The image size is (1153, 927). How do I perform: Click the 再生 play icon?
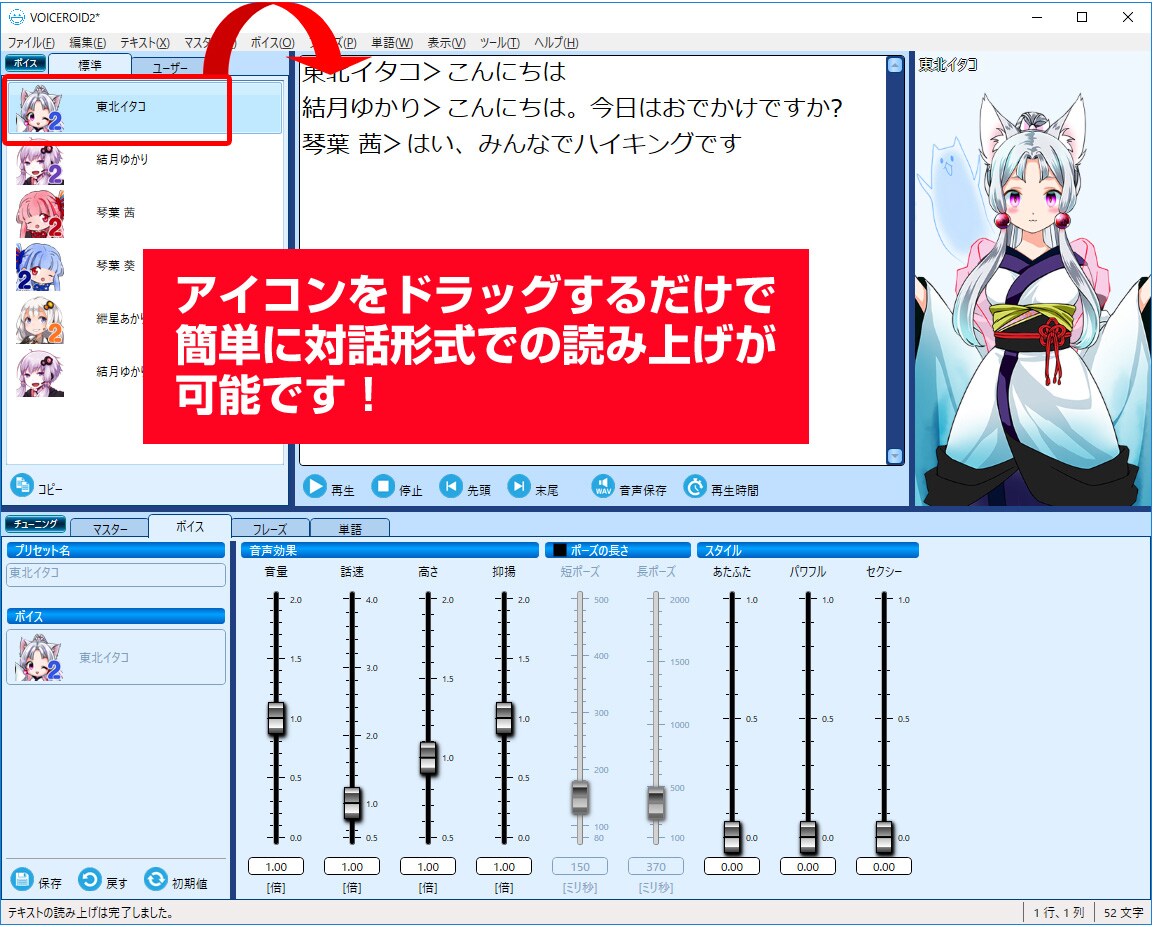coord(315,487)
